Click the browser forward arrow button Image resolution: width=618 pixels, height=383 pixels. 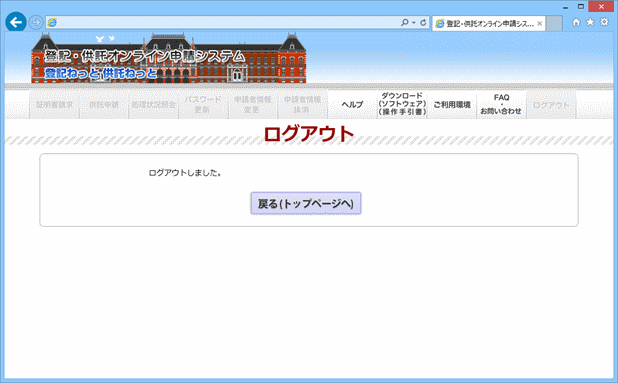(36, 22)
